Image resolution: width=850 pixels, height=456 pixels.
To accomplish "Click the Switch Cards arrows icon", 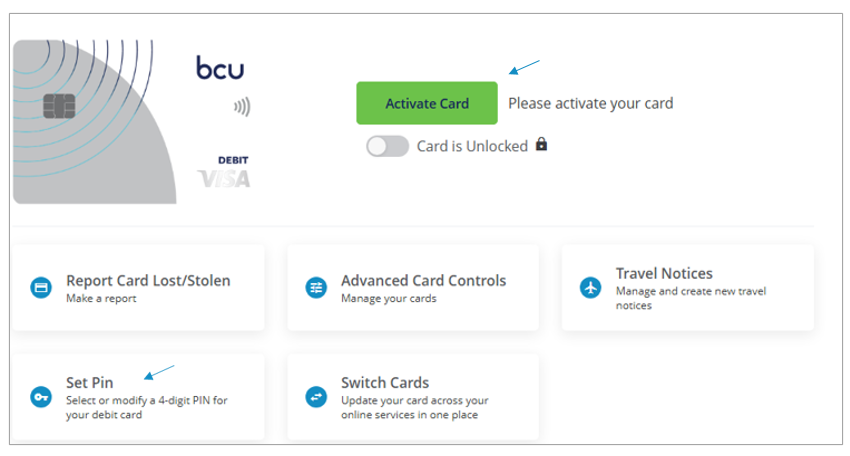I will pos(316,397).
